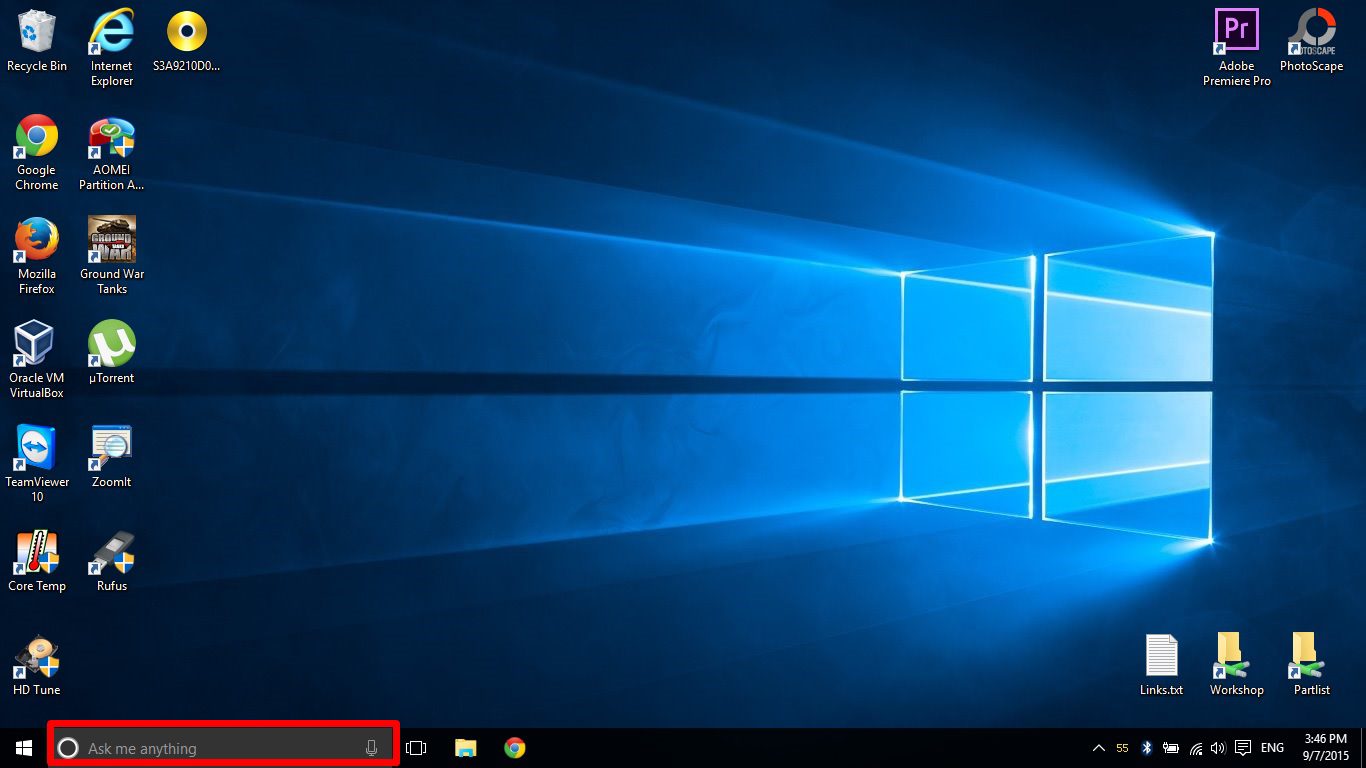Click the Cortana circle icon
This screenshot has height=768, width=1366.
(68, 748)
